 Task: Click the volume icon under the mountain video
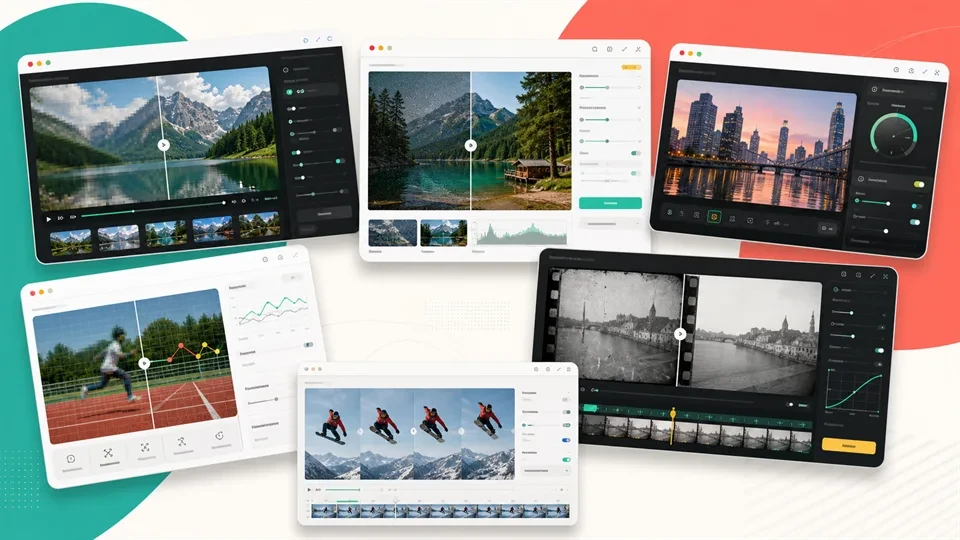click(x=234, y=201)
